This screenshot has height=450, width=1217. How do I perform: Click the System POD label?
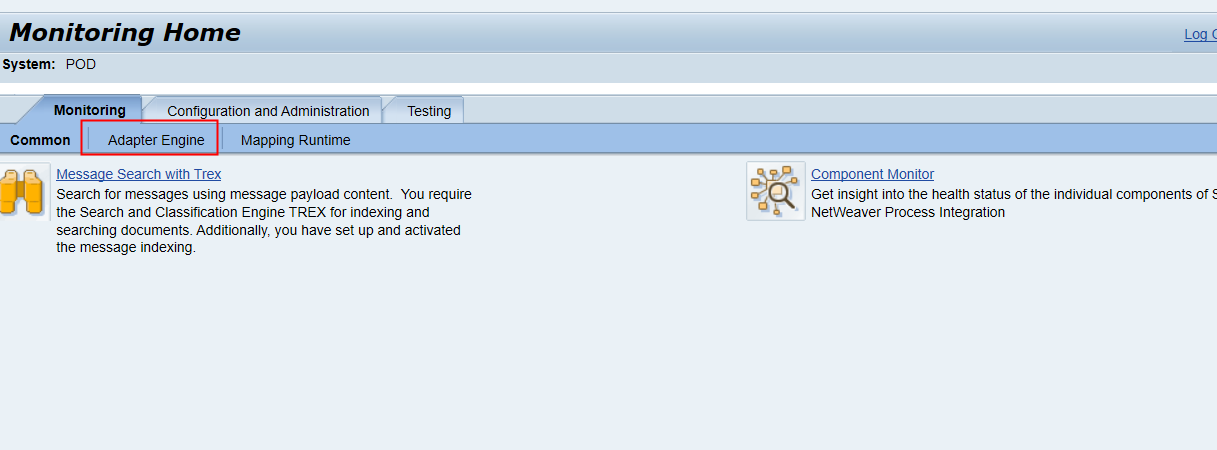click(x=49, y=64)
